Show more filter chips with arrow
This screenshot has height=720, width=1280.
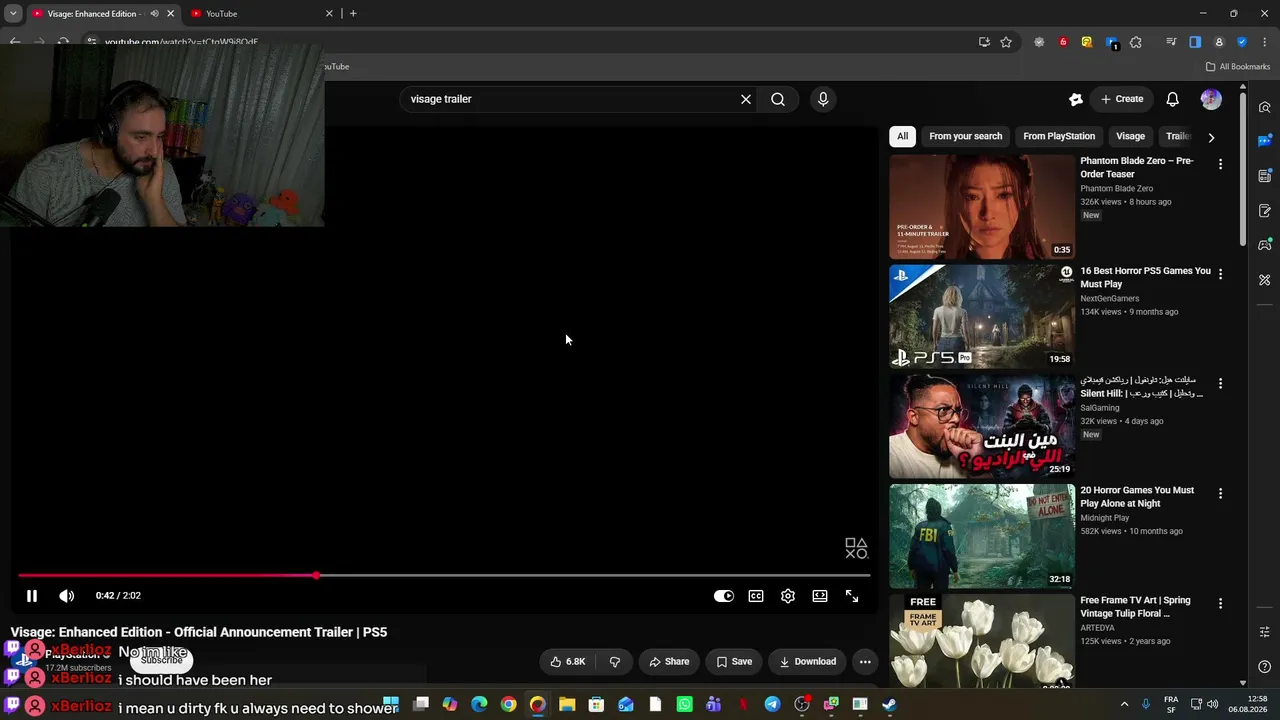pyautogui.click(x=1211, y=137)
